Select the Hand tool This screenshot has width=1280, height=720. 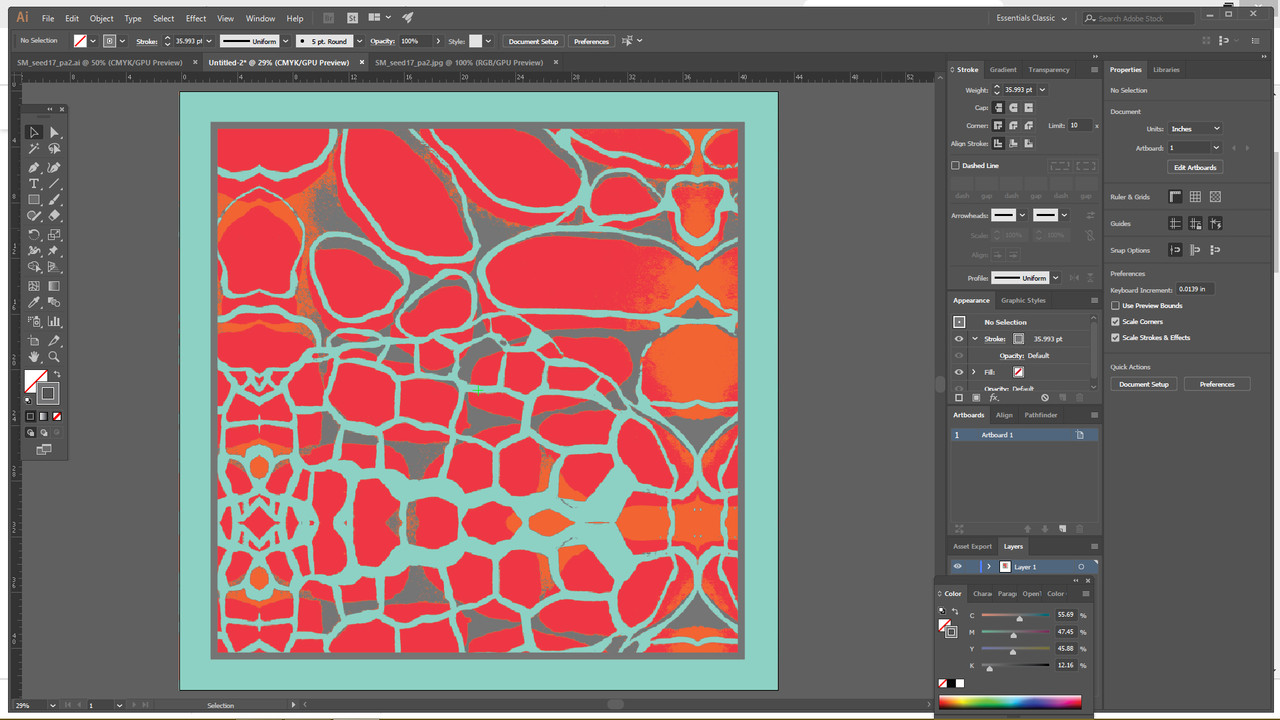click(33, 355)
